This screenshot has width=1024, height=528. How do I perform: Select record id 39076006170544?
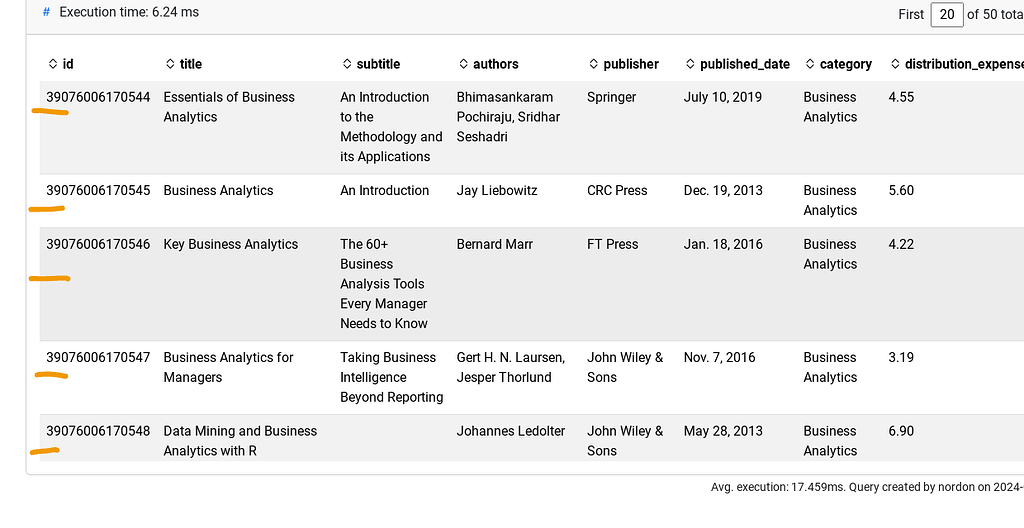98,97
